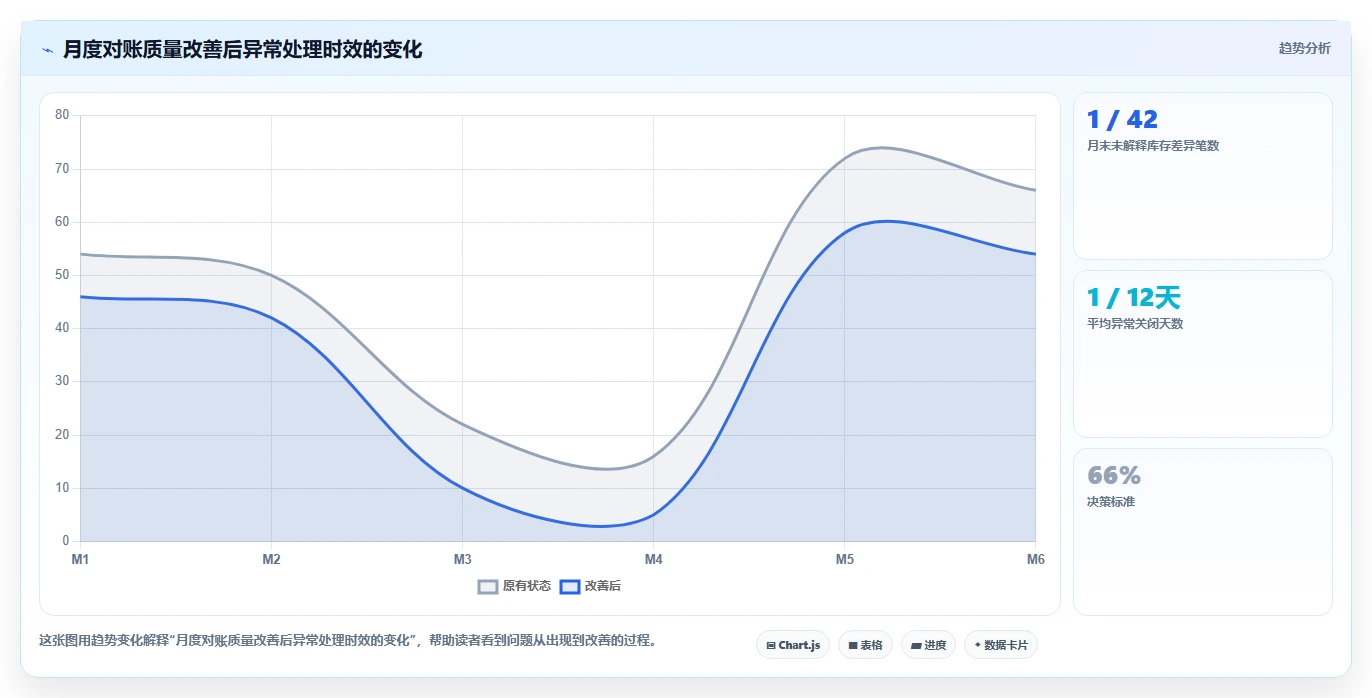Click the 决策标准 label

1111,501
